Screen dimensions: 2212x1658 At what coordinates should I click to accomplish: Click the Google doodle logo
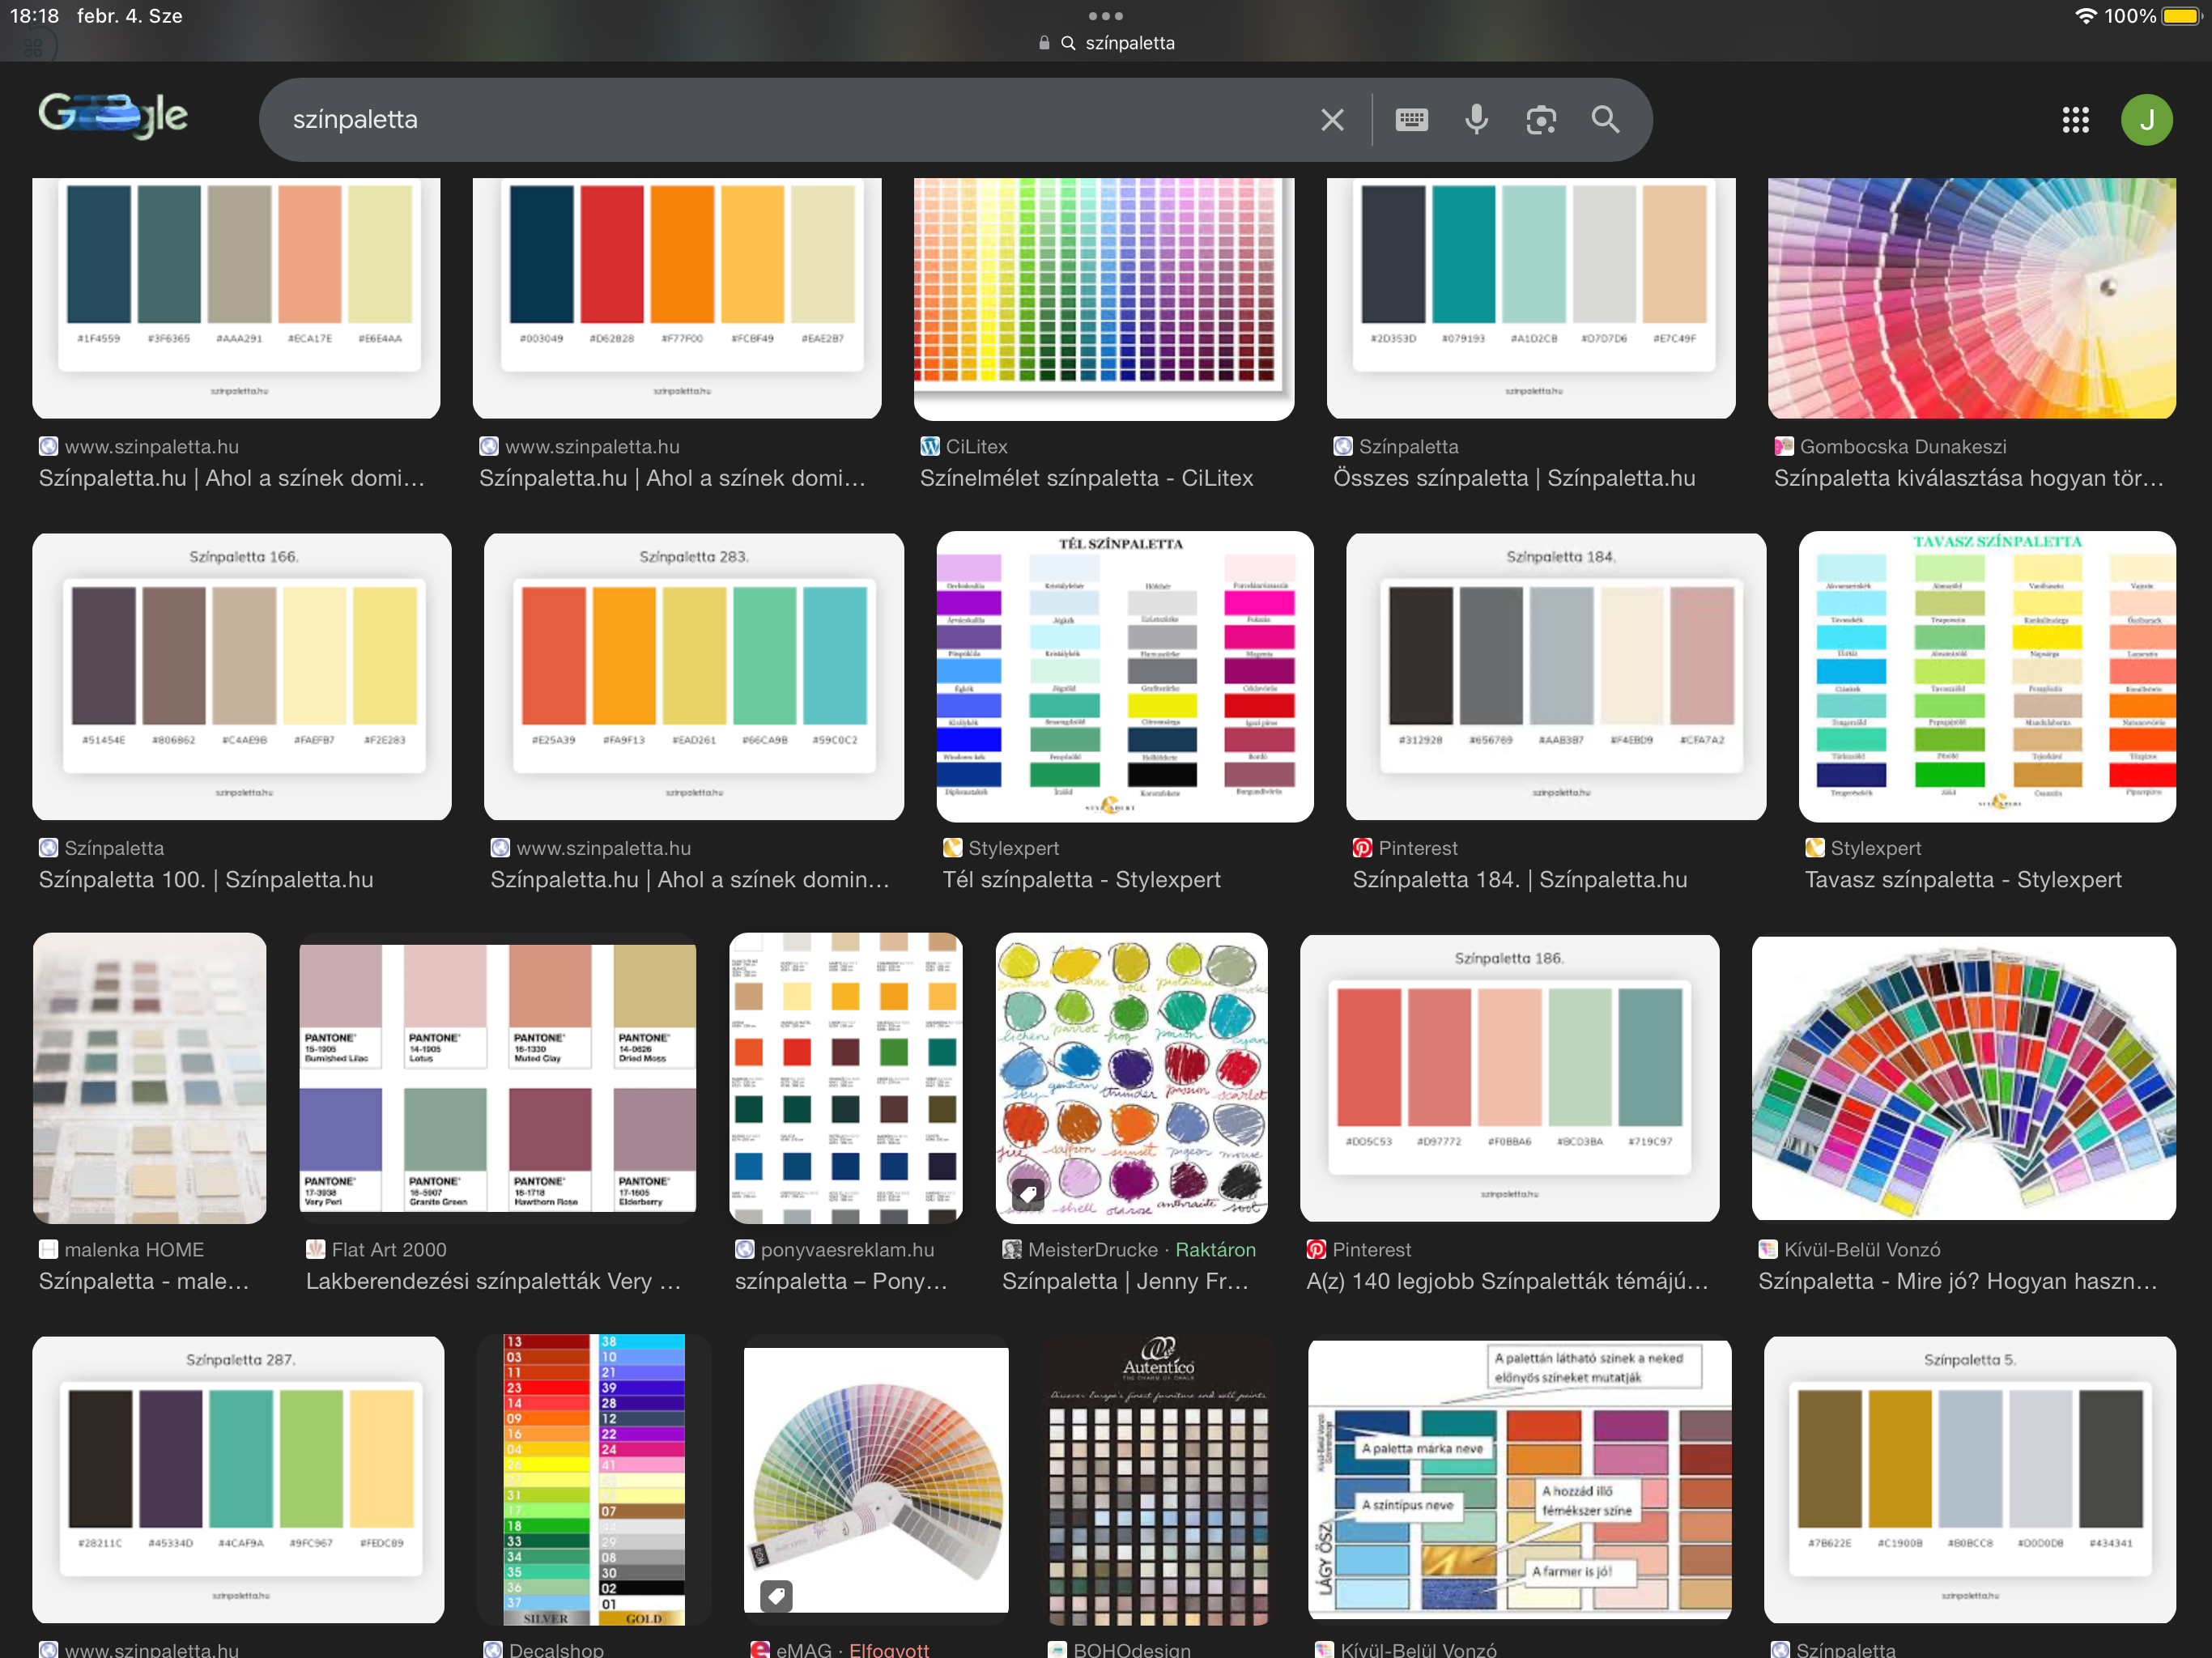point(113,116)
